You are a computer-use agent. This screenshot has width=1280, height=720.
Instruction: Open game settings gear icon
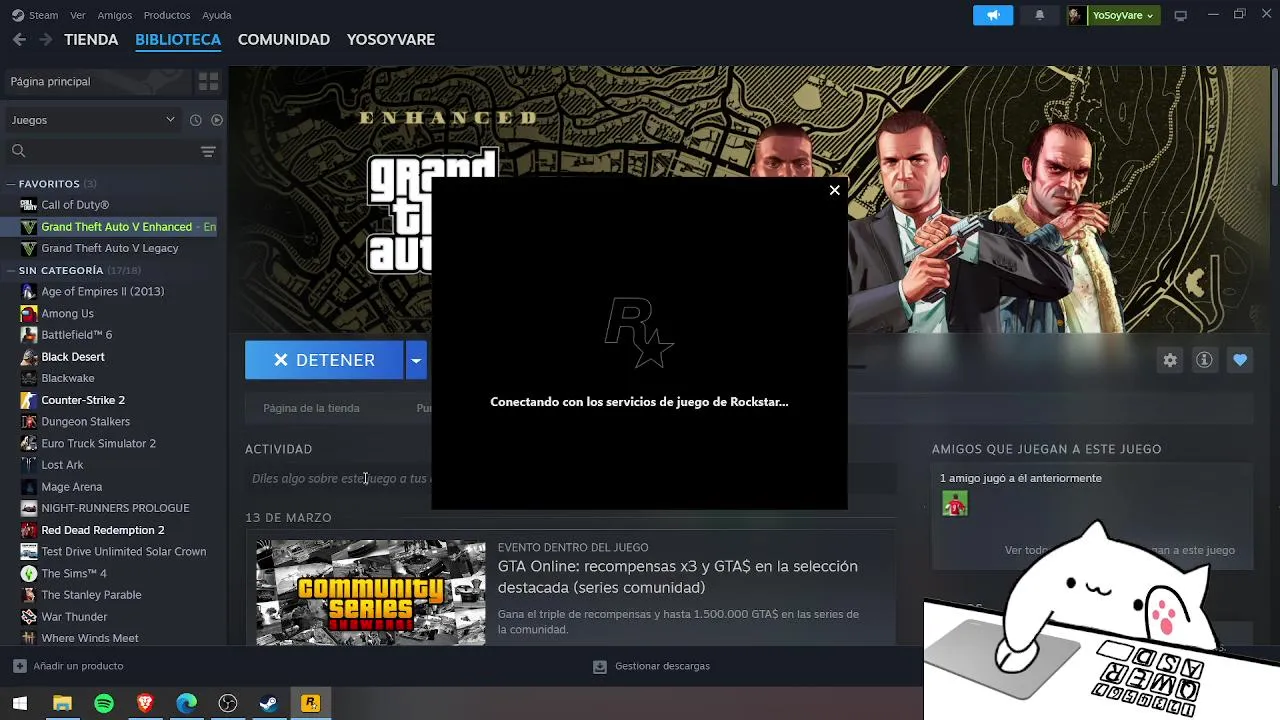click(1170, 360)
